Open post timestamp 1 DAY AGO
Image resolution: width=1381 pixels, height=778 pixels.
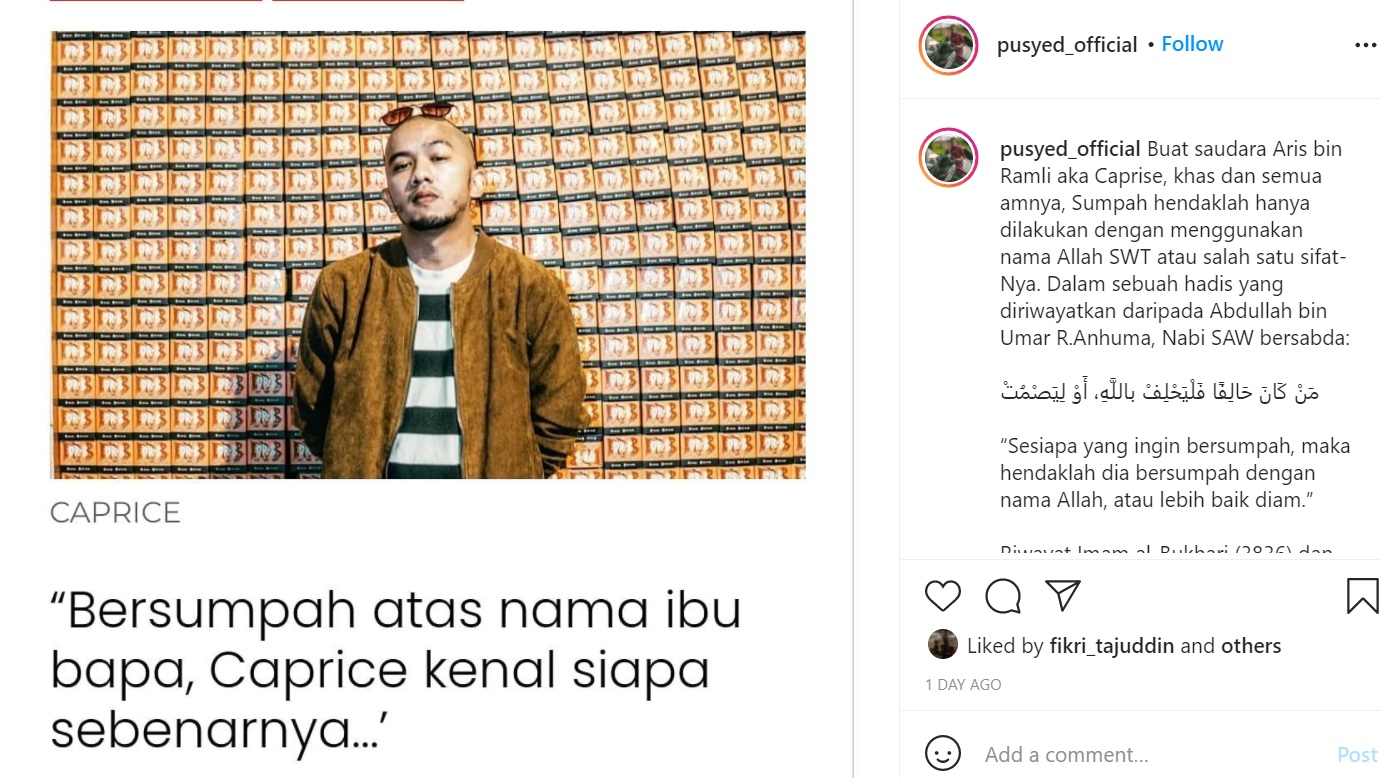(963, 685)
